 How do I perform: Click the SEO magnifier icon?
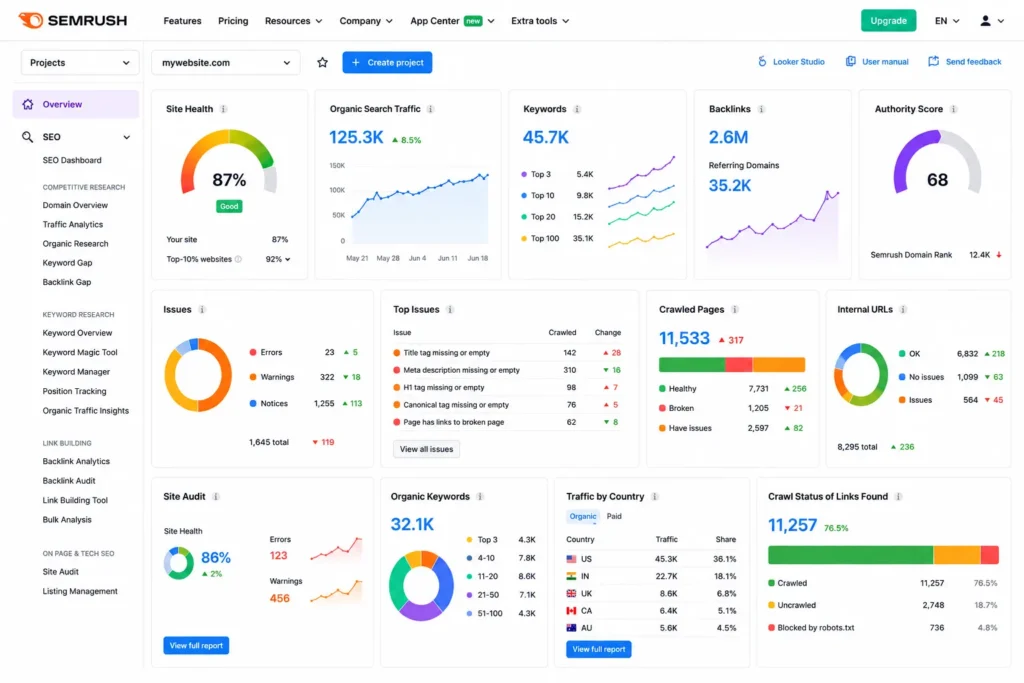[27, 136]
